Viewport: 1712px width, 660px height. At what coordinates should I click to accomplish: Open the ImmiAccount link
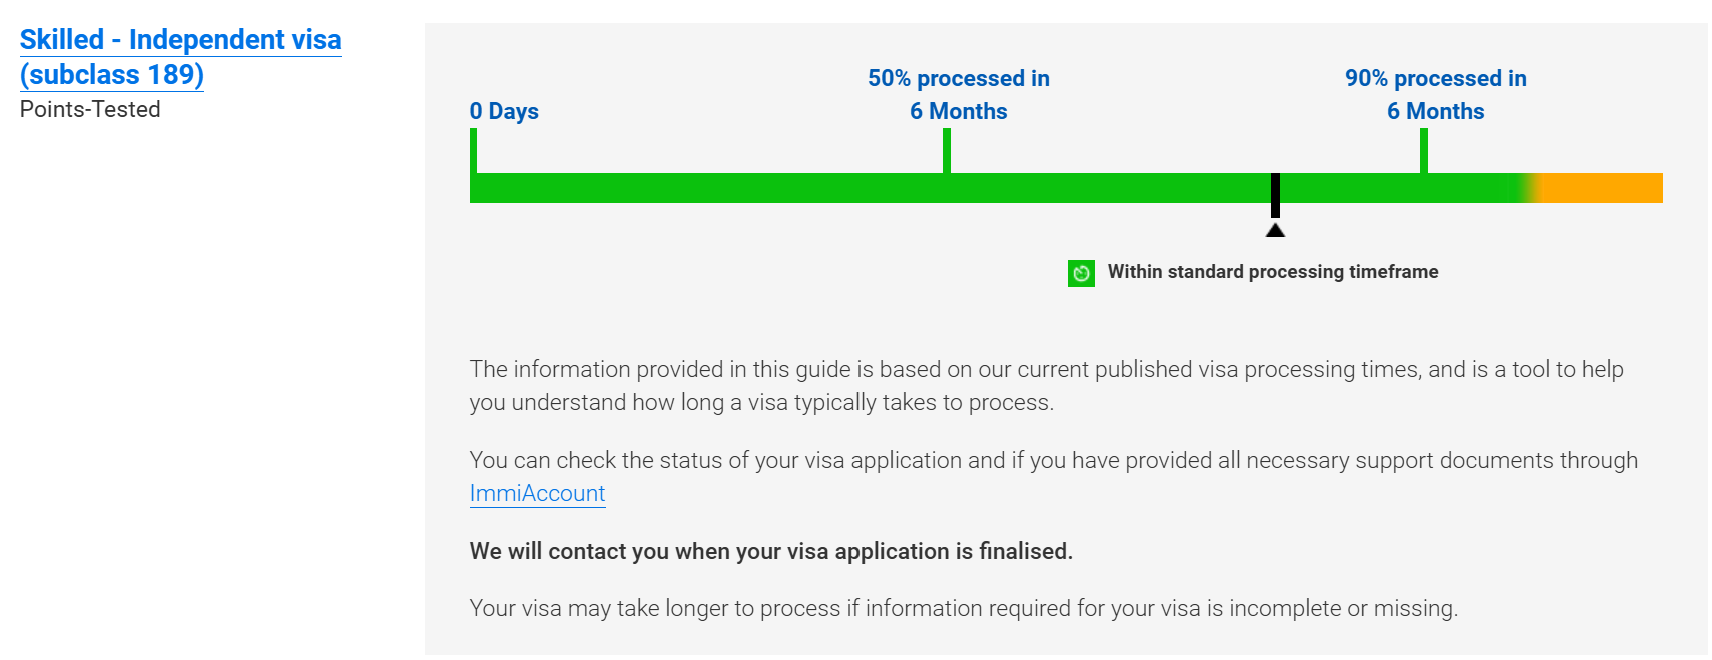[x=537, y=493]
